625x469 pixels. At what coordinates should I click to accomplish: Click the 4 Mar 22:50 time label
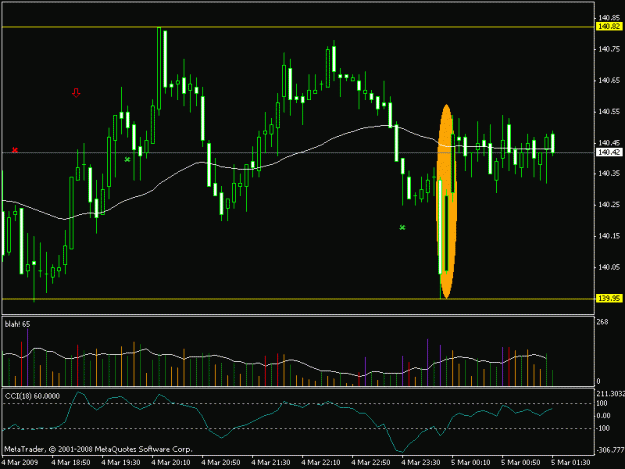coord(371,463)
